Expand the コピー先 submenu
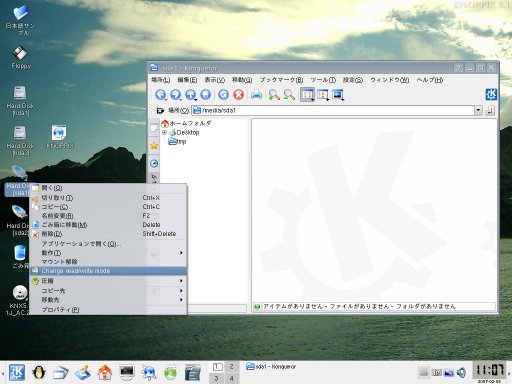 point(109,291)
